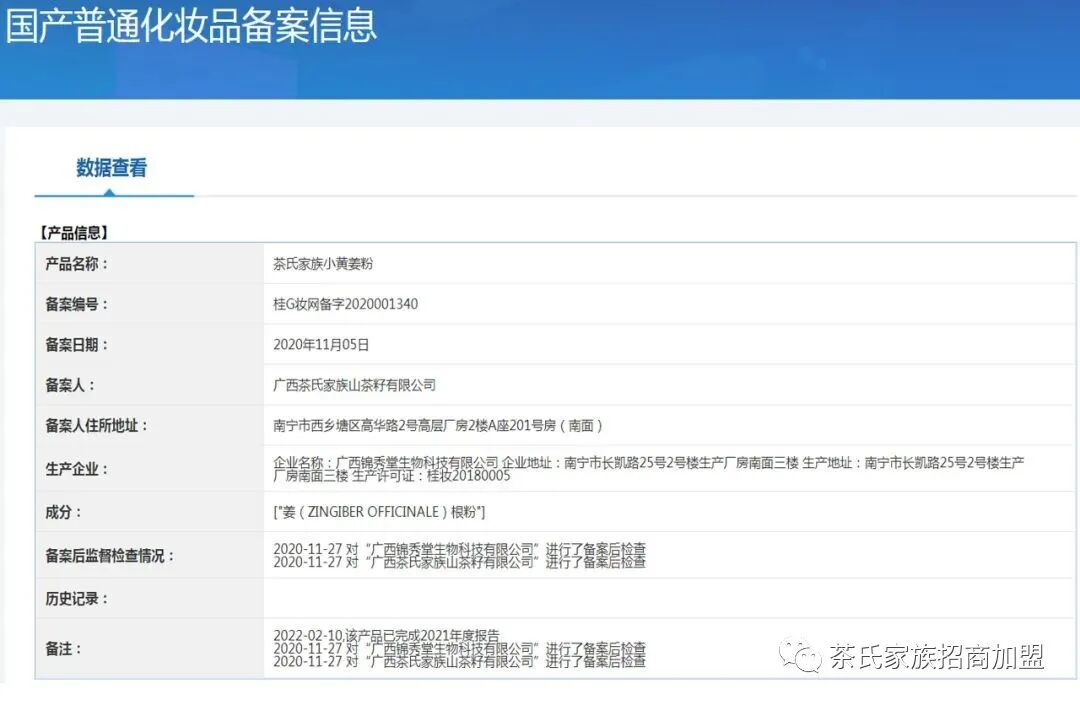1080x705 pixels.
Task: Select the ingredient ZINGIBER OFFICINALE text
Action: tap(373, 512)
